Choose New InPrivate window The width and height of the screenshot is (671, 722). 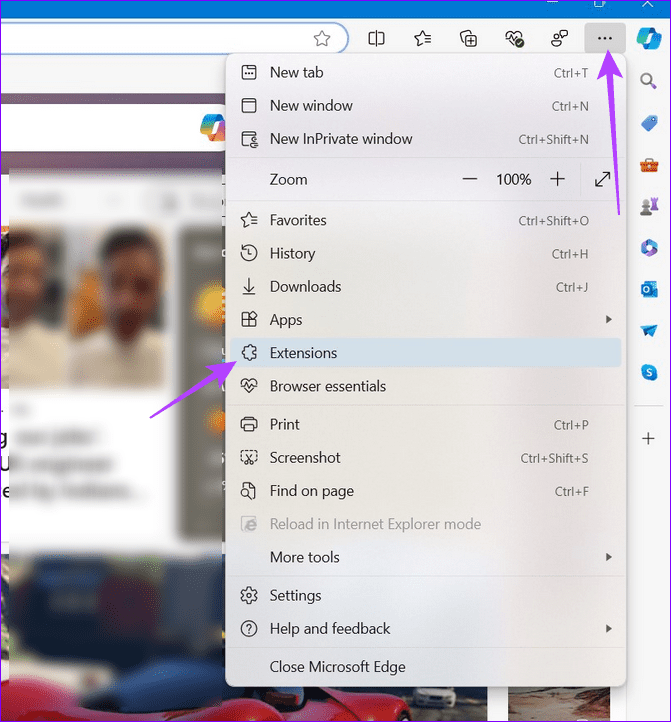tap(426, 139)
